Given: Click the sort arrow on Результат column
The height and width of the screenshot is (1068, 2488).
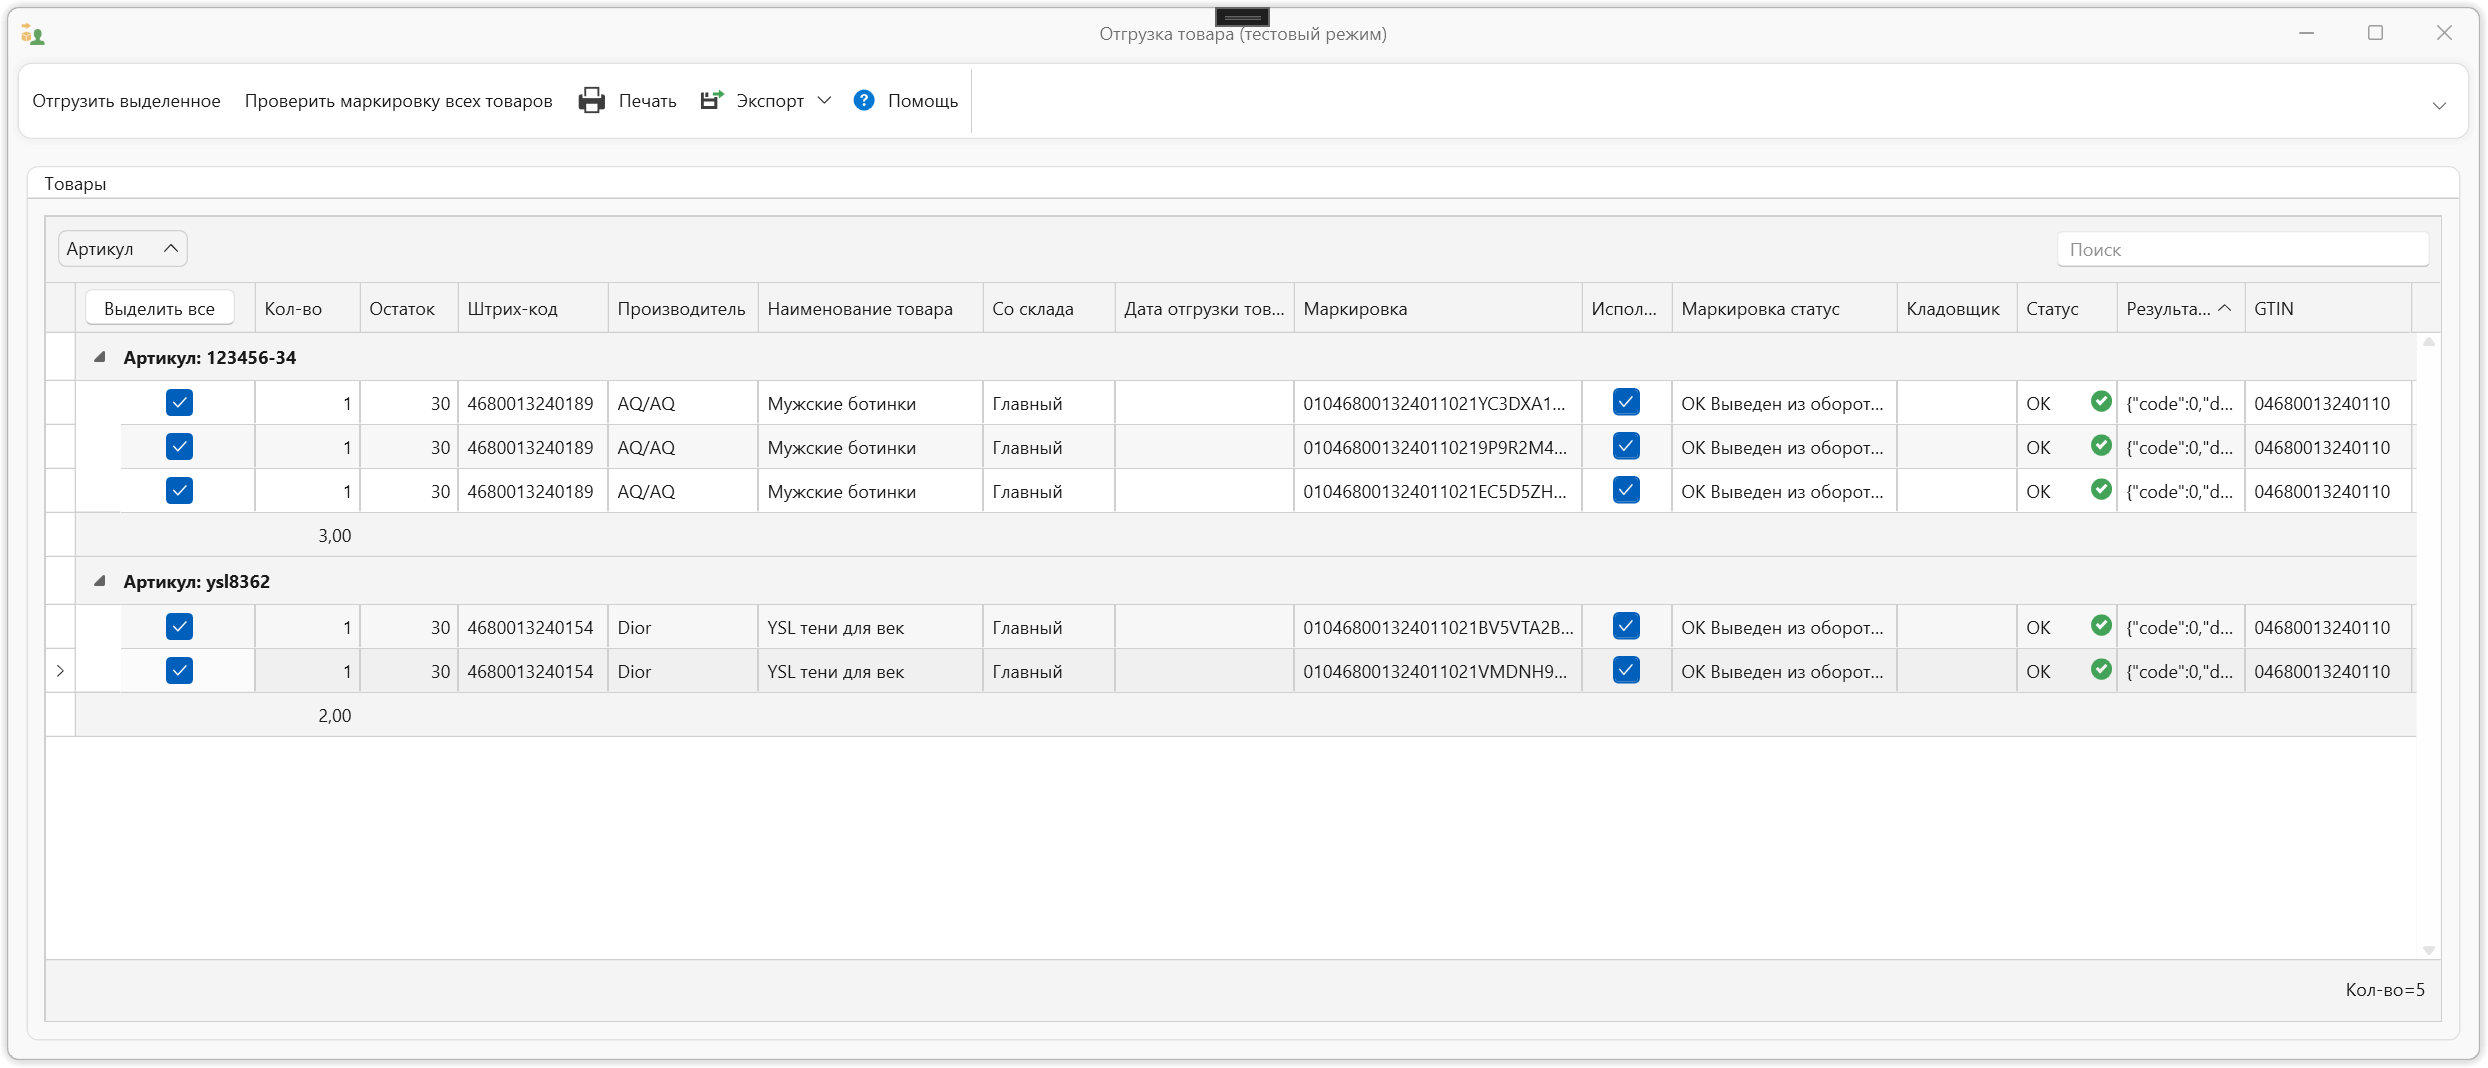Looking at the screenshot, I should [x=2224, y=309].
